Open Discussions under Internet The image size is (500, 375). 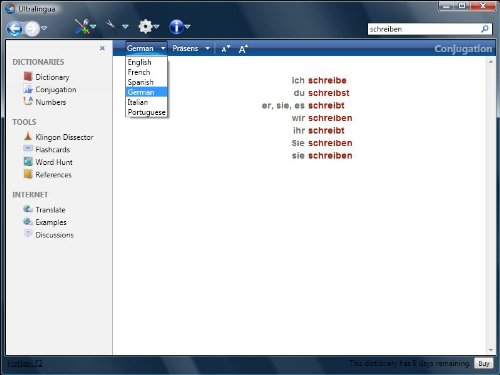[x=55, y=235]
